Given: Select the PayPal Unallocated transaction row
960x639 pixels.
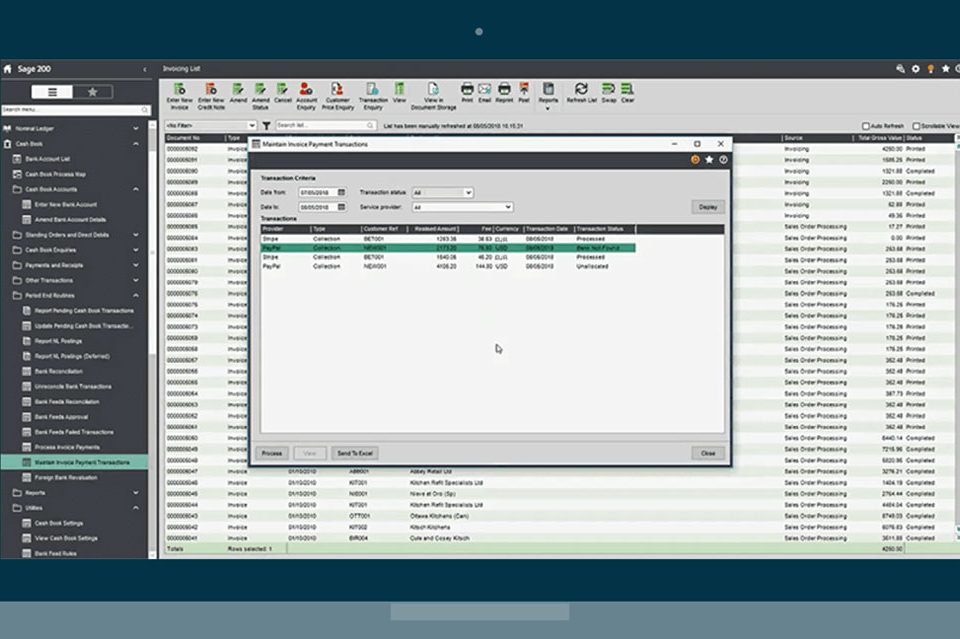Looking at the screenshot, I should tap(448, 267).
